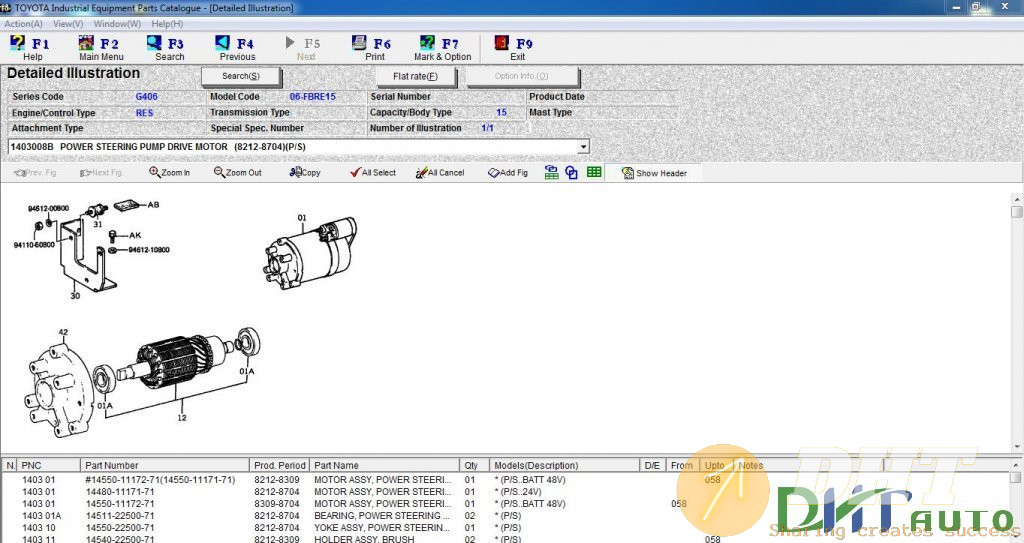Click the D/E column header

(652, 465)
